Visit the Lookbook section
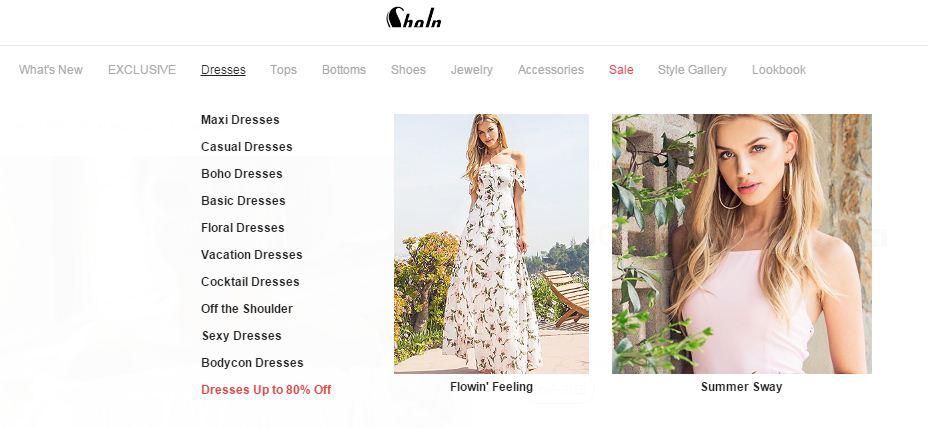The image size is (928, 428). pyautogui.click(x=779, y=70)
